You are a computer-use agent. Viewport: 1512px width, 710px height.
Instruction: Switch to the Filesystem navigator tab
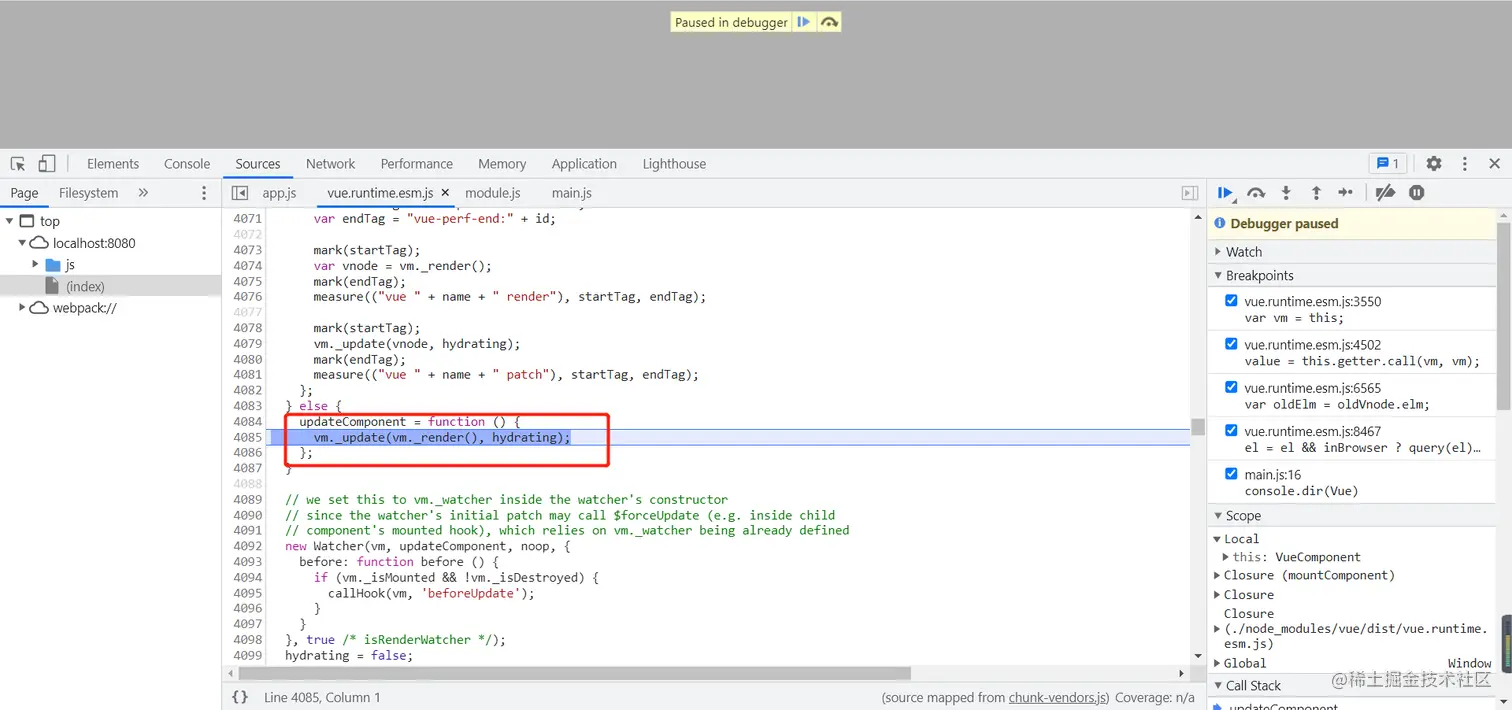click(88, 193)
